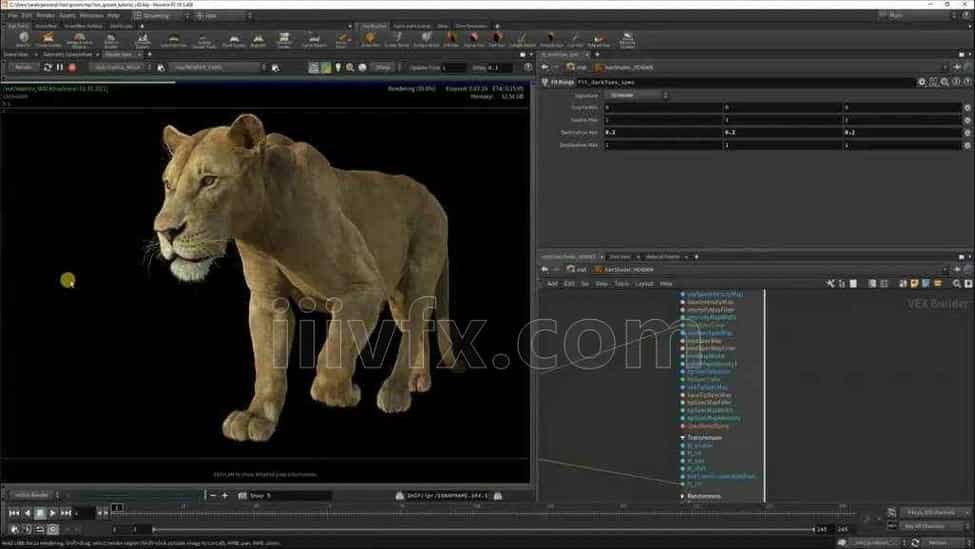Open the network editor Add menu
Screen dimensions: 975x549
(x=552, y=284)
